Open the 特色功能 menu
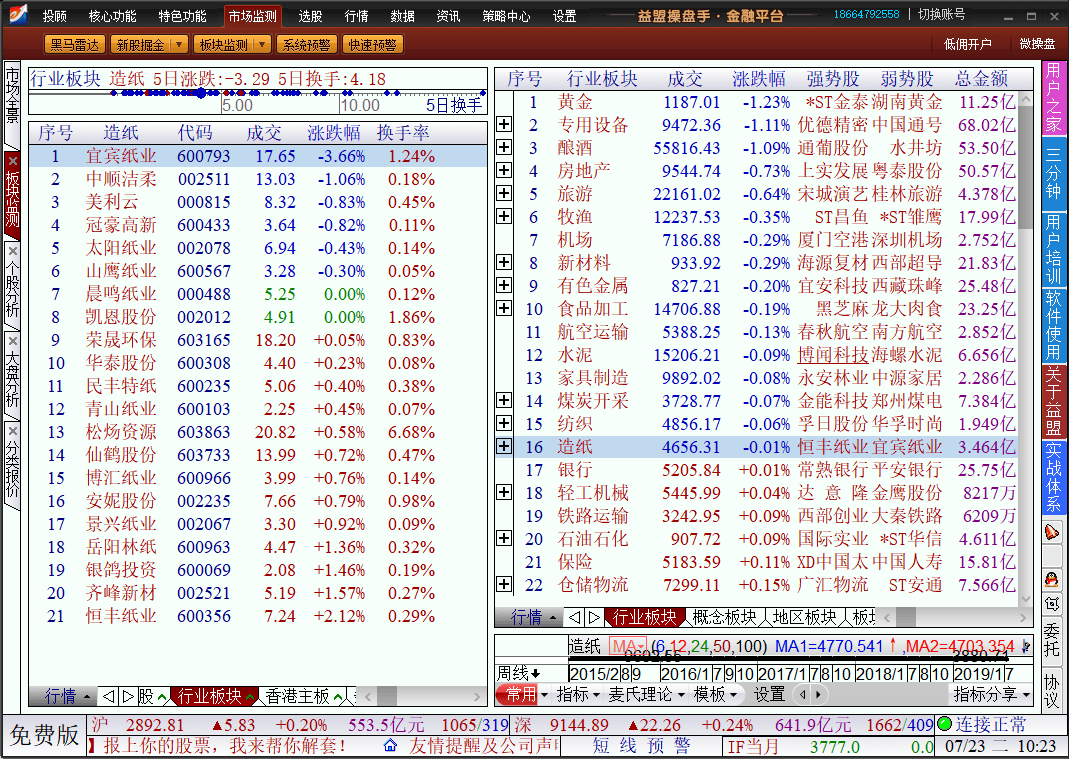The width and height of the screenshot is (1069, 759). click(182, 16)
